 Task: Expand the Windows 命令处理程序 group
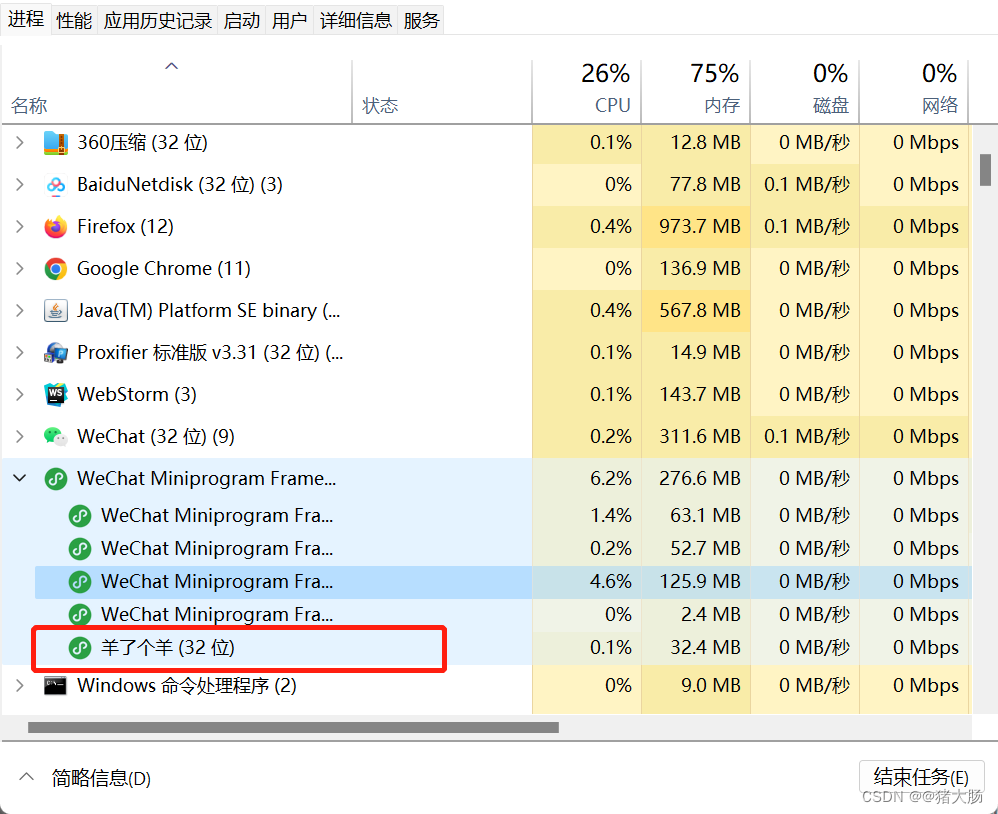(x=20, y=685)
